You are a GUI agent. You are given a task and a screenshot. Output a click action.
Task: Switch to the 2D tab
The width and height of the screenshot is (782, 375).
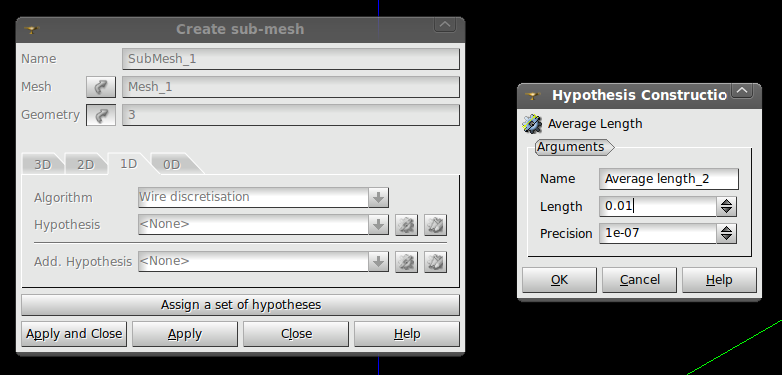[86, 165]
